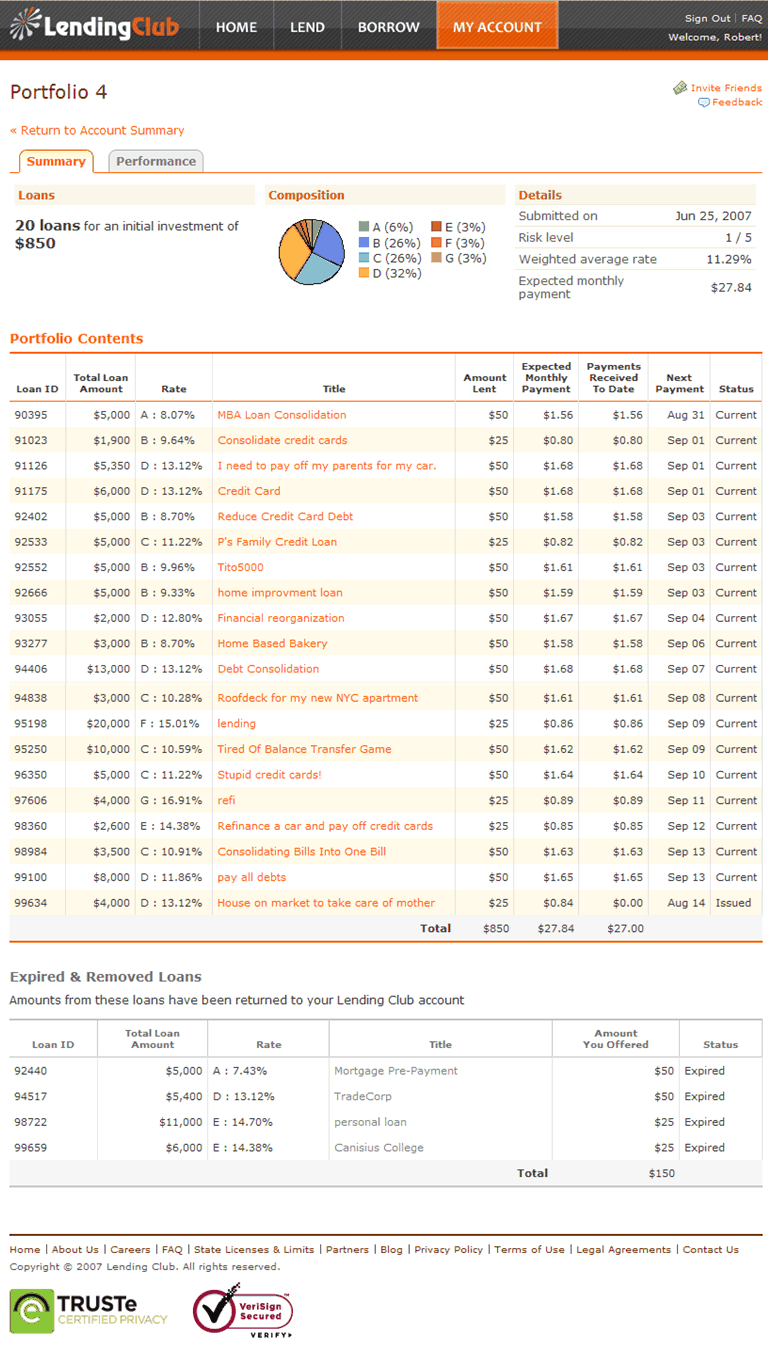Open the refi loan title
This screenshot has width=781, height=1345.
227,800
